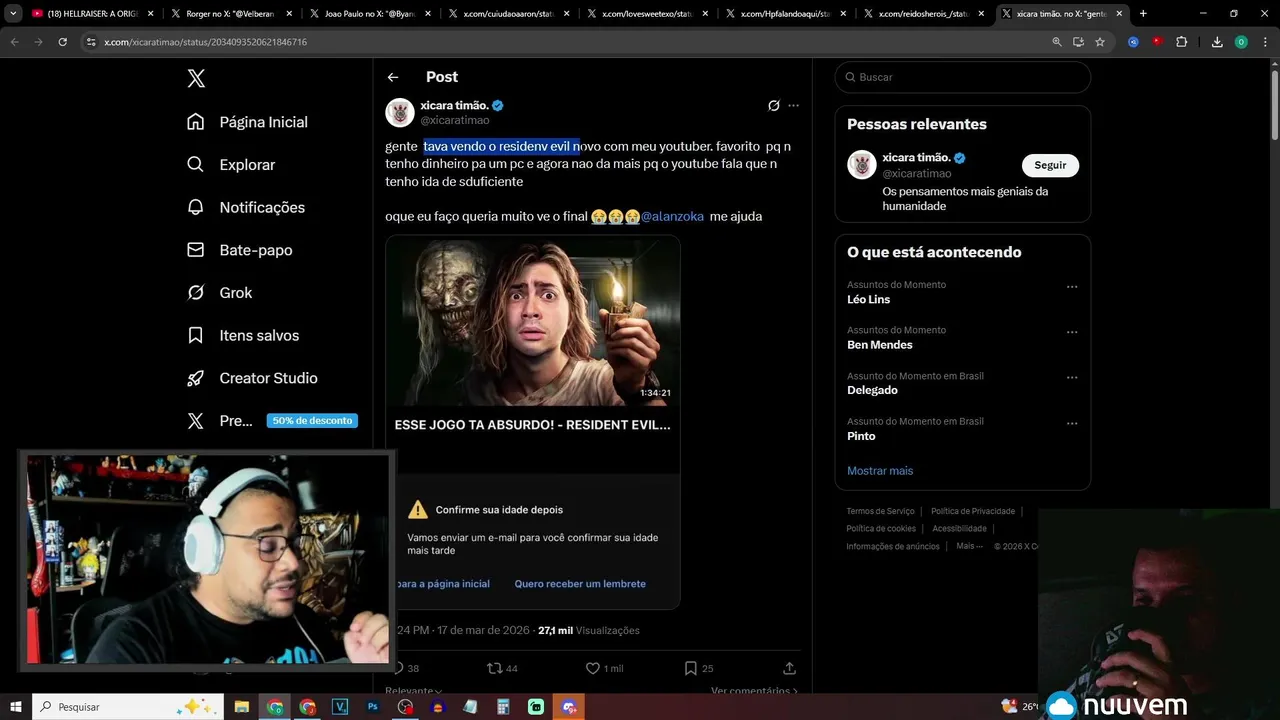Open Explorar in sidebar
The width and height of the screenshot is (1280, 720).
[231, 165]
